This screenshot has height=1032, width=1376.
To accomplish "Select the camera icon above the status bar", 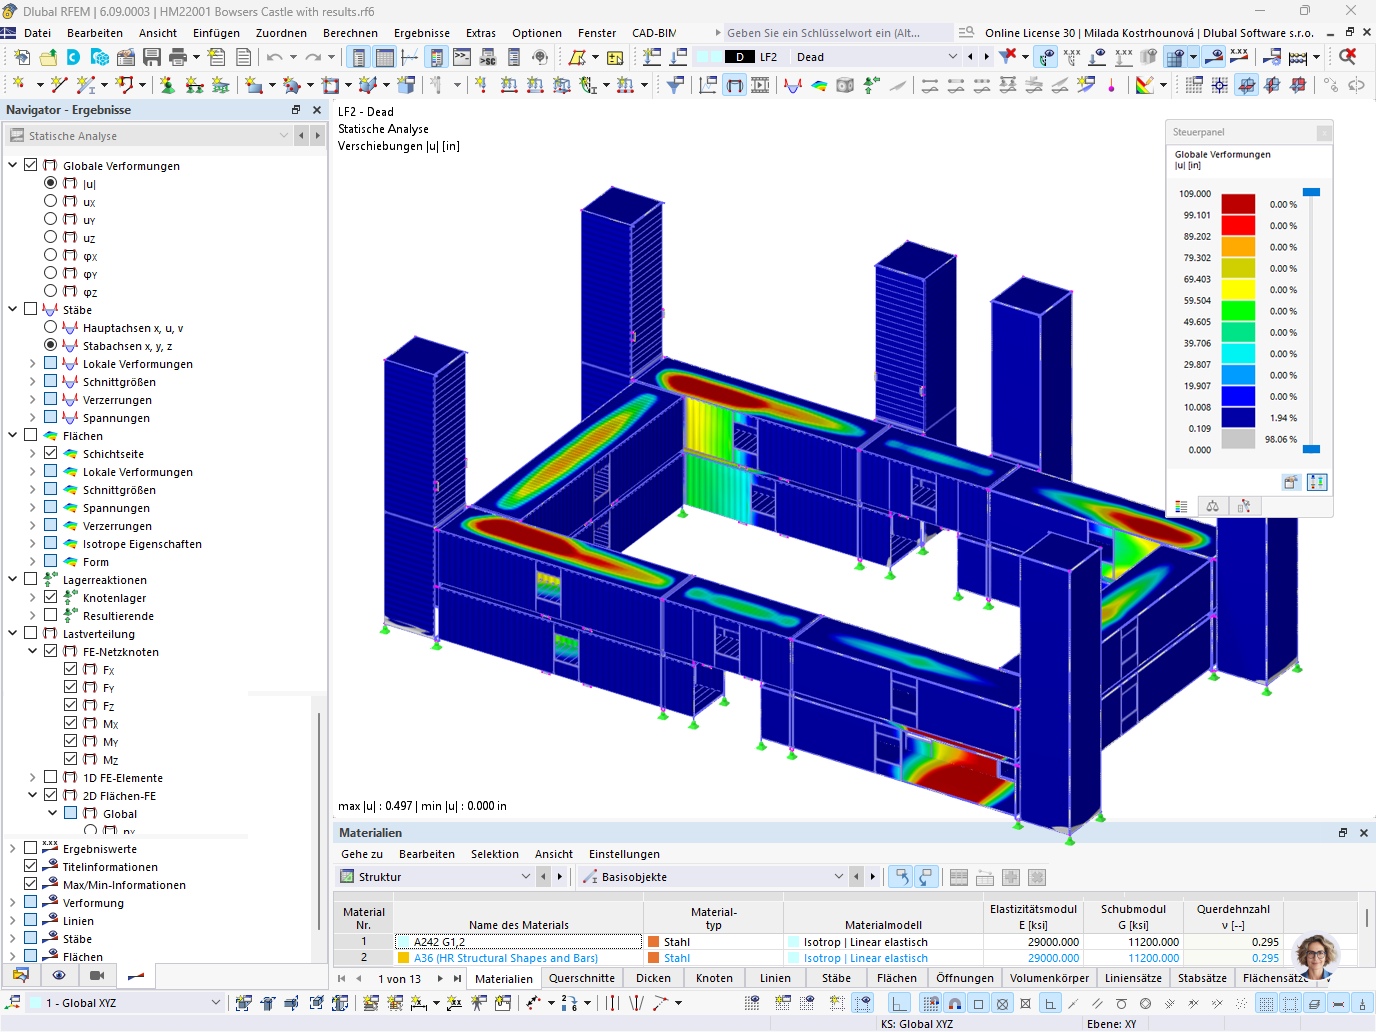I will pos(96,976).
